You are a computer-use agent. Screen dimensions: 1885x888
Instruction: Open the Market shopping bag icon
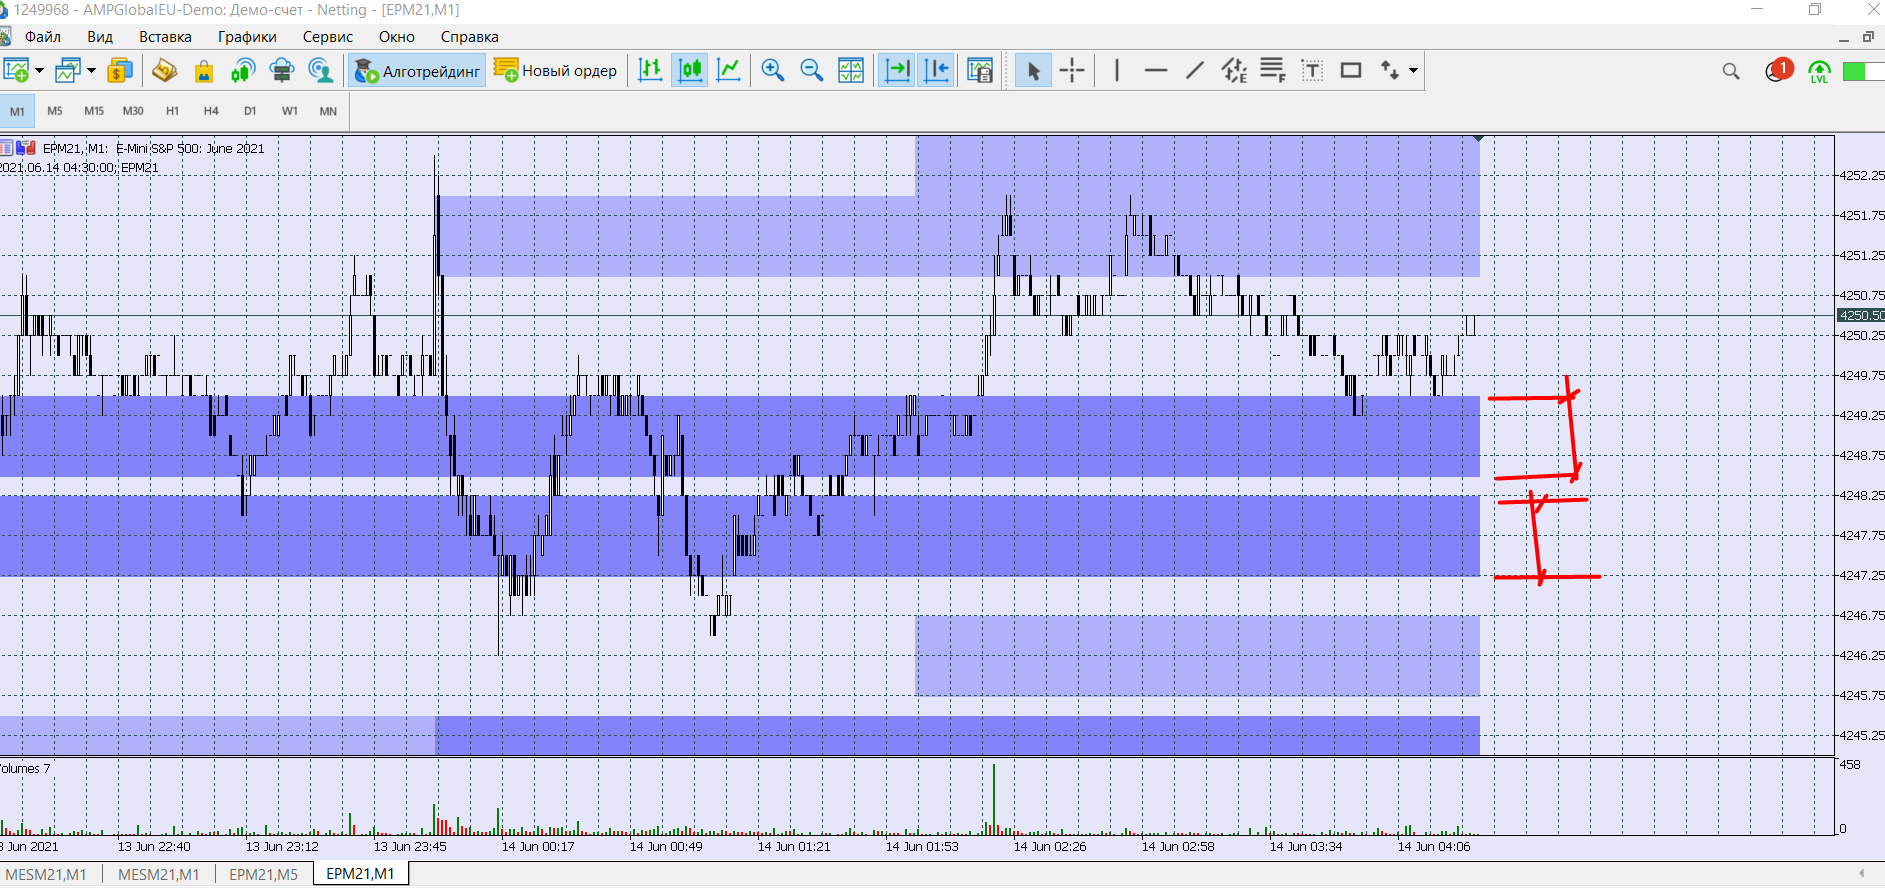204,70
